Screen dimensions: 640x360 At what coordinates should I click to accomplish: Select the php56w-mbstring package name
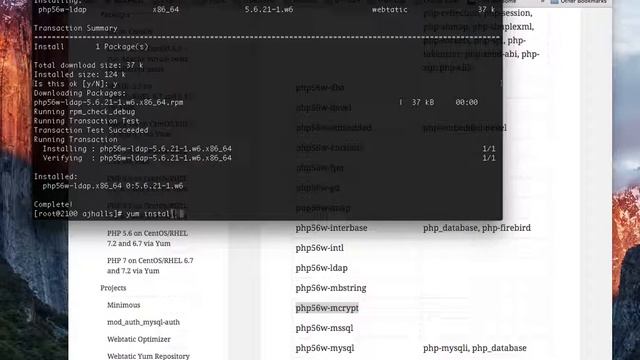coord(331,288)
